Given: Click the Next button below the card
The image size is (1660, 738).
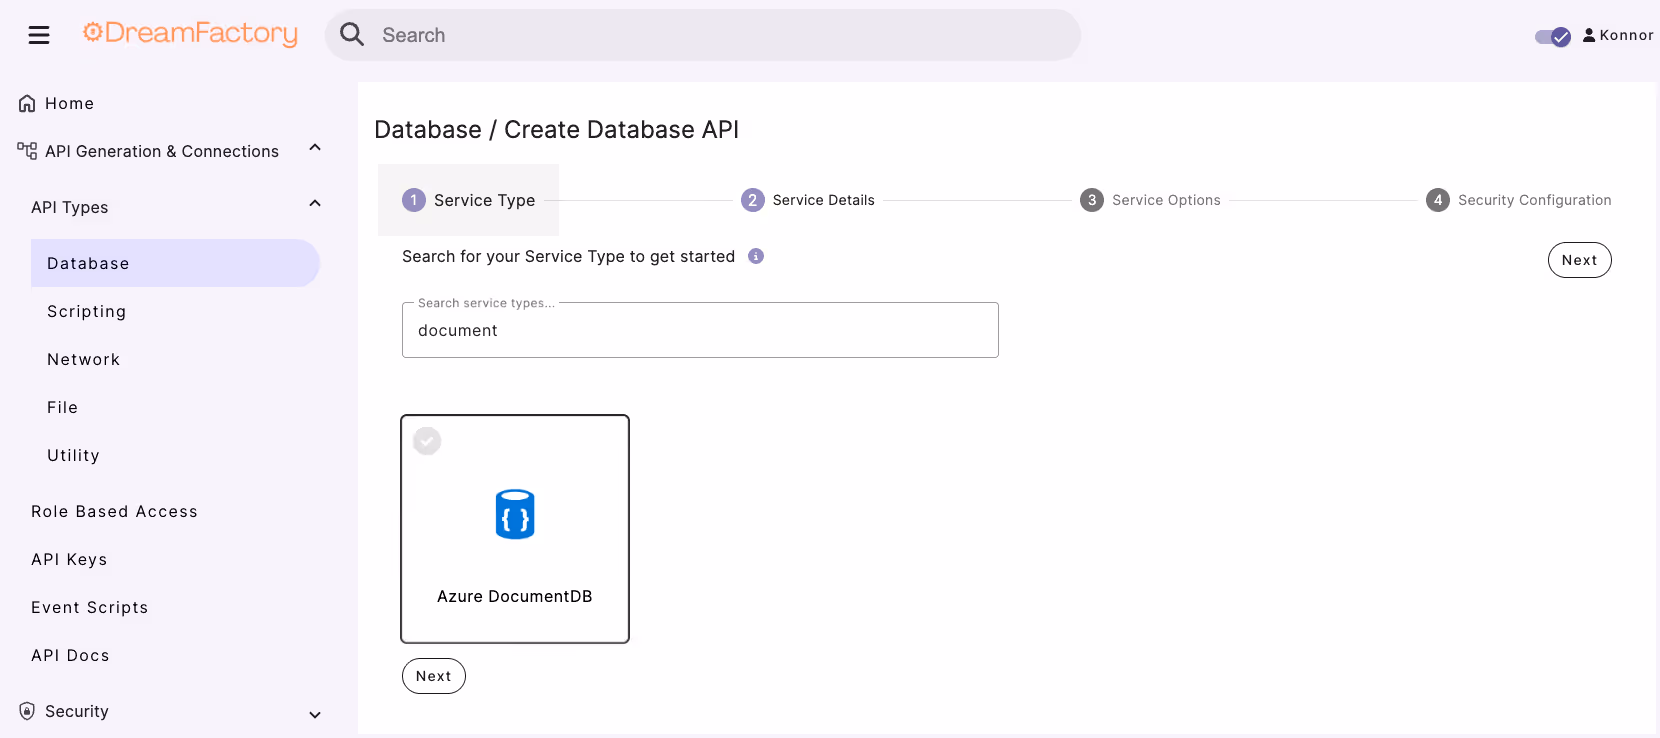Looking at the screenshot, I should click(x=434, y=676).
